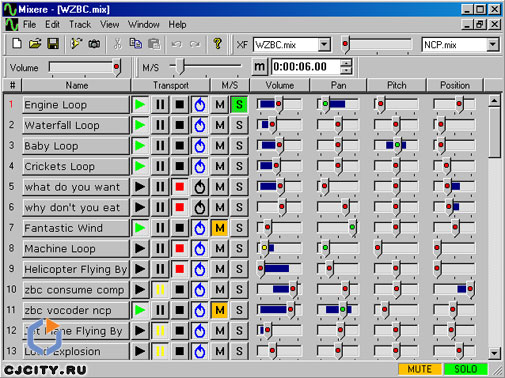505x378 pixels.
Task: Click the scissors Cut icon
Action: (x=117, y=44)
